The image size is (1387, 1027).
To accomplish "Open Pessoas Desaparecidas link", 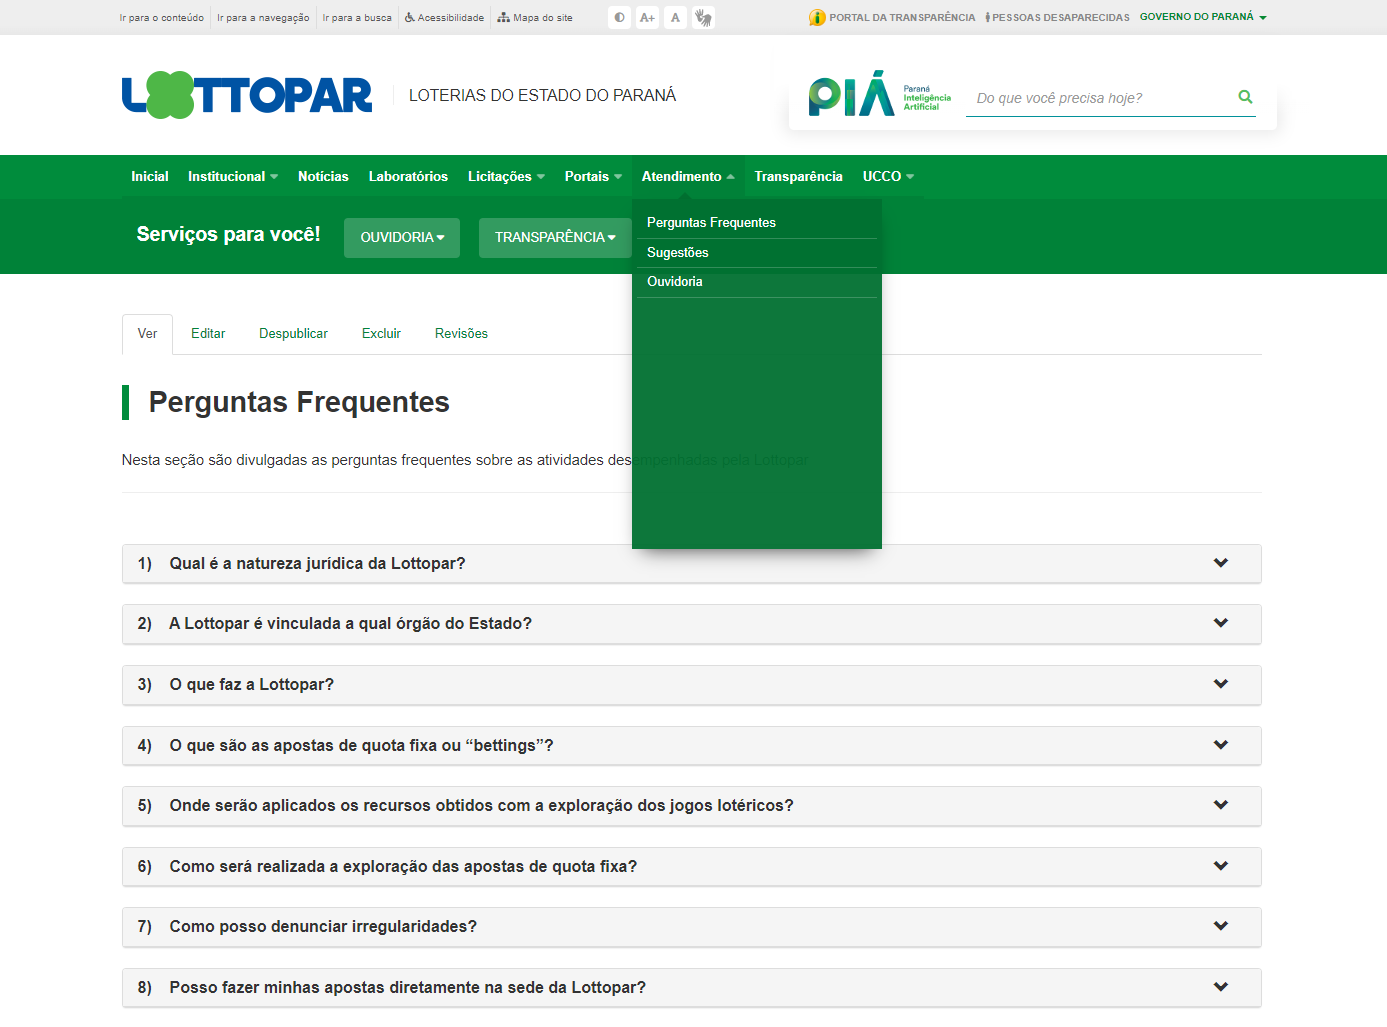I will 1057,17.
